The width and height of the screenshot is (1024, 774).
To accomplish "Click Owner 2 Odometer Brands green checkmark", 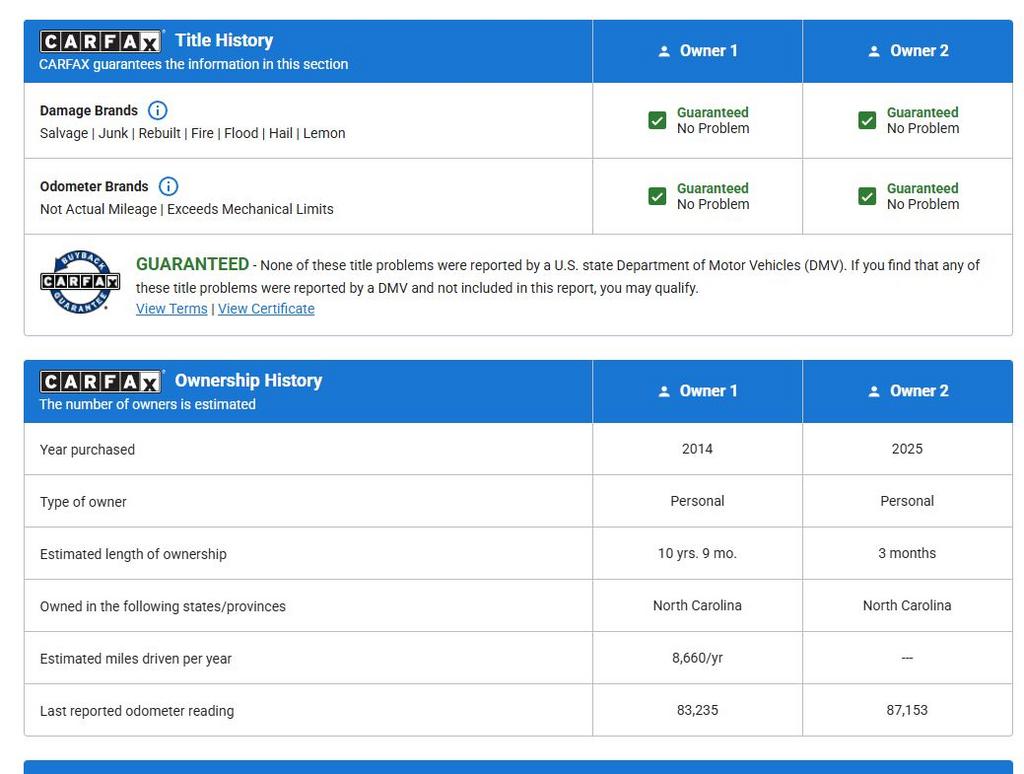I will click(x=867, y=196).
